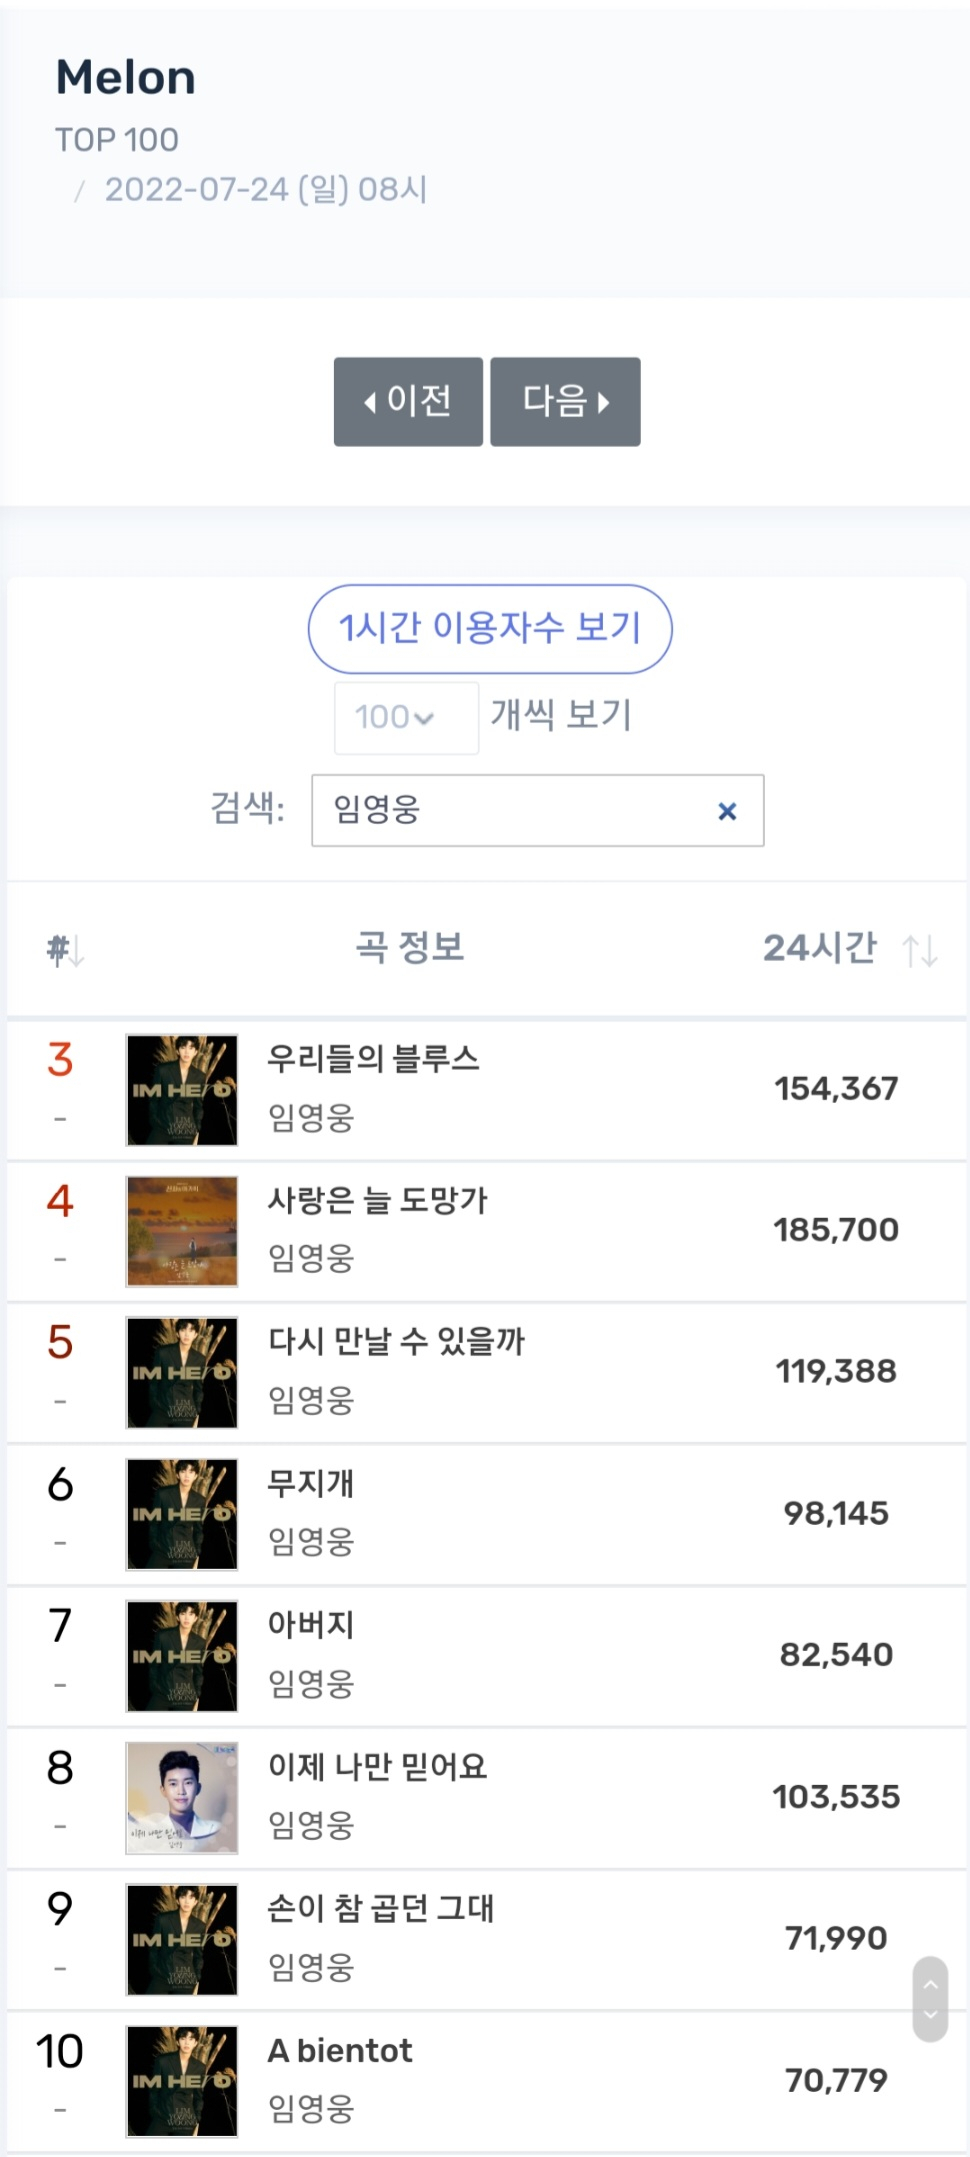Clear the search field with the X icon
The image size is (970, 2157).
727,811
